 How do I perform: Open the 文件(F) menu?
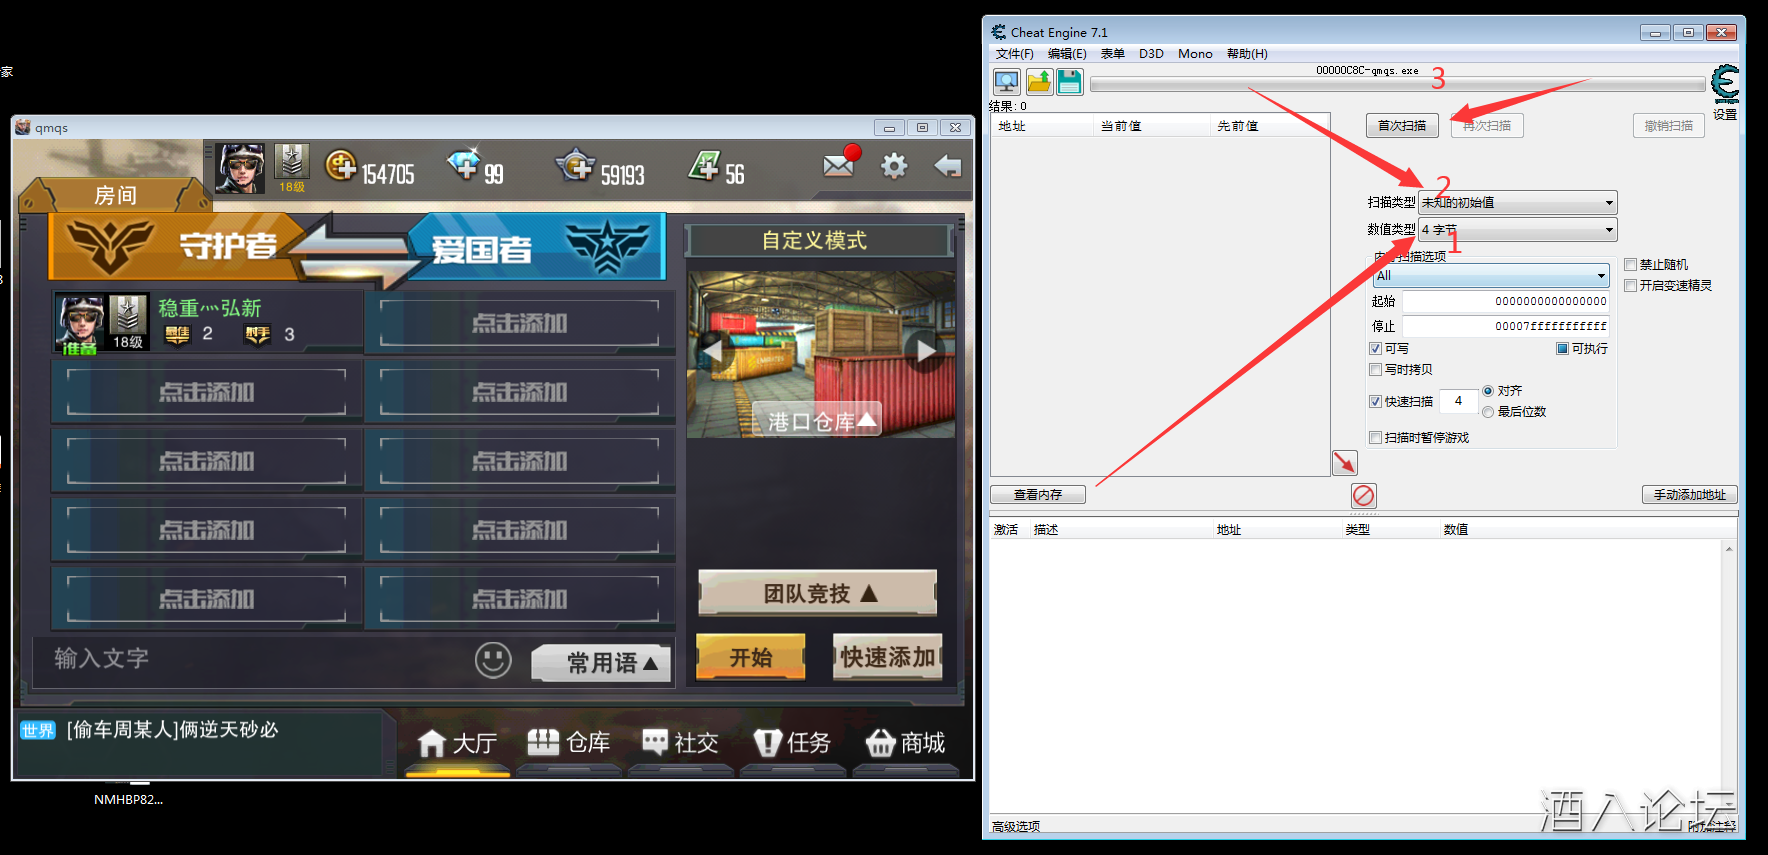(1014, 54)
